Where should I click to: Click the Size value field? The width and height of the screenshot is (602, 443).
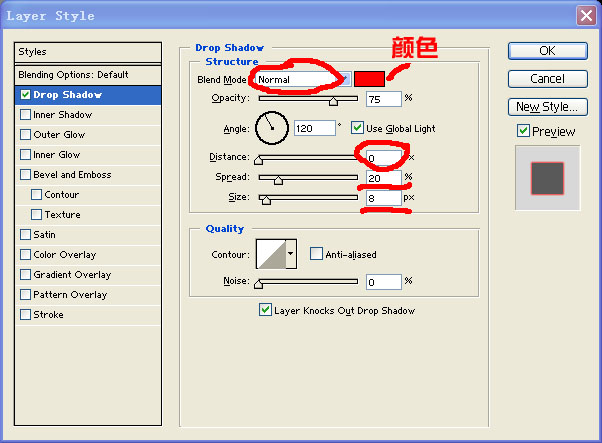pyautogui.click(x=384, y=198)
